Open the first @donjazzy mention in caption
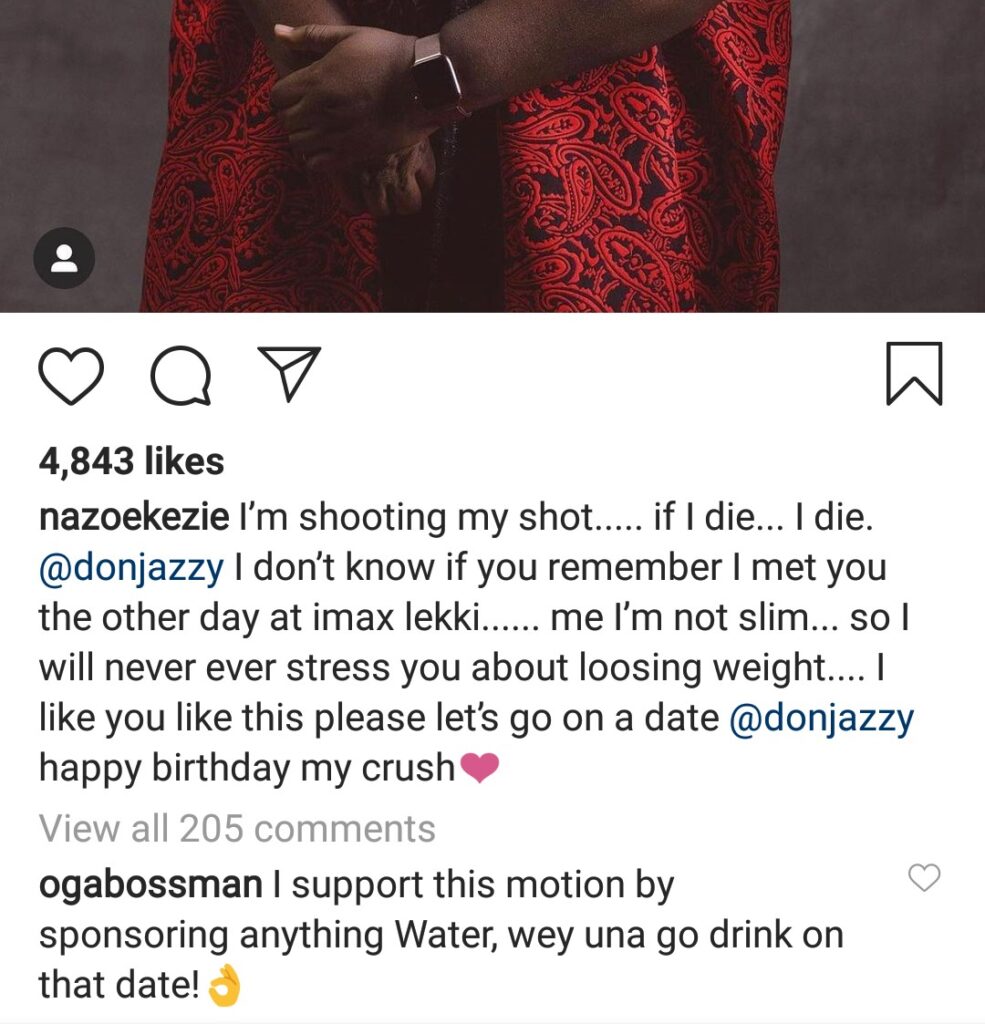 click(131, 568)
